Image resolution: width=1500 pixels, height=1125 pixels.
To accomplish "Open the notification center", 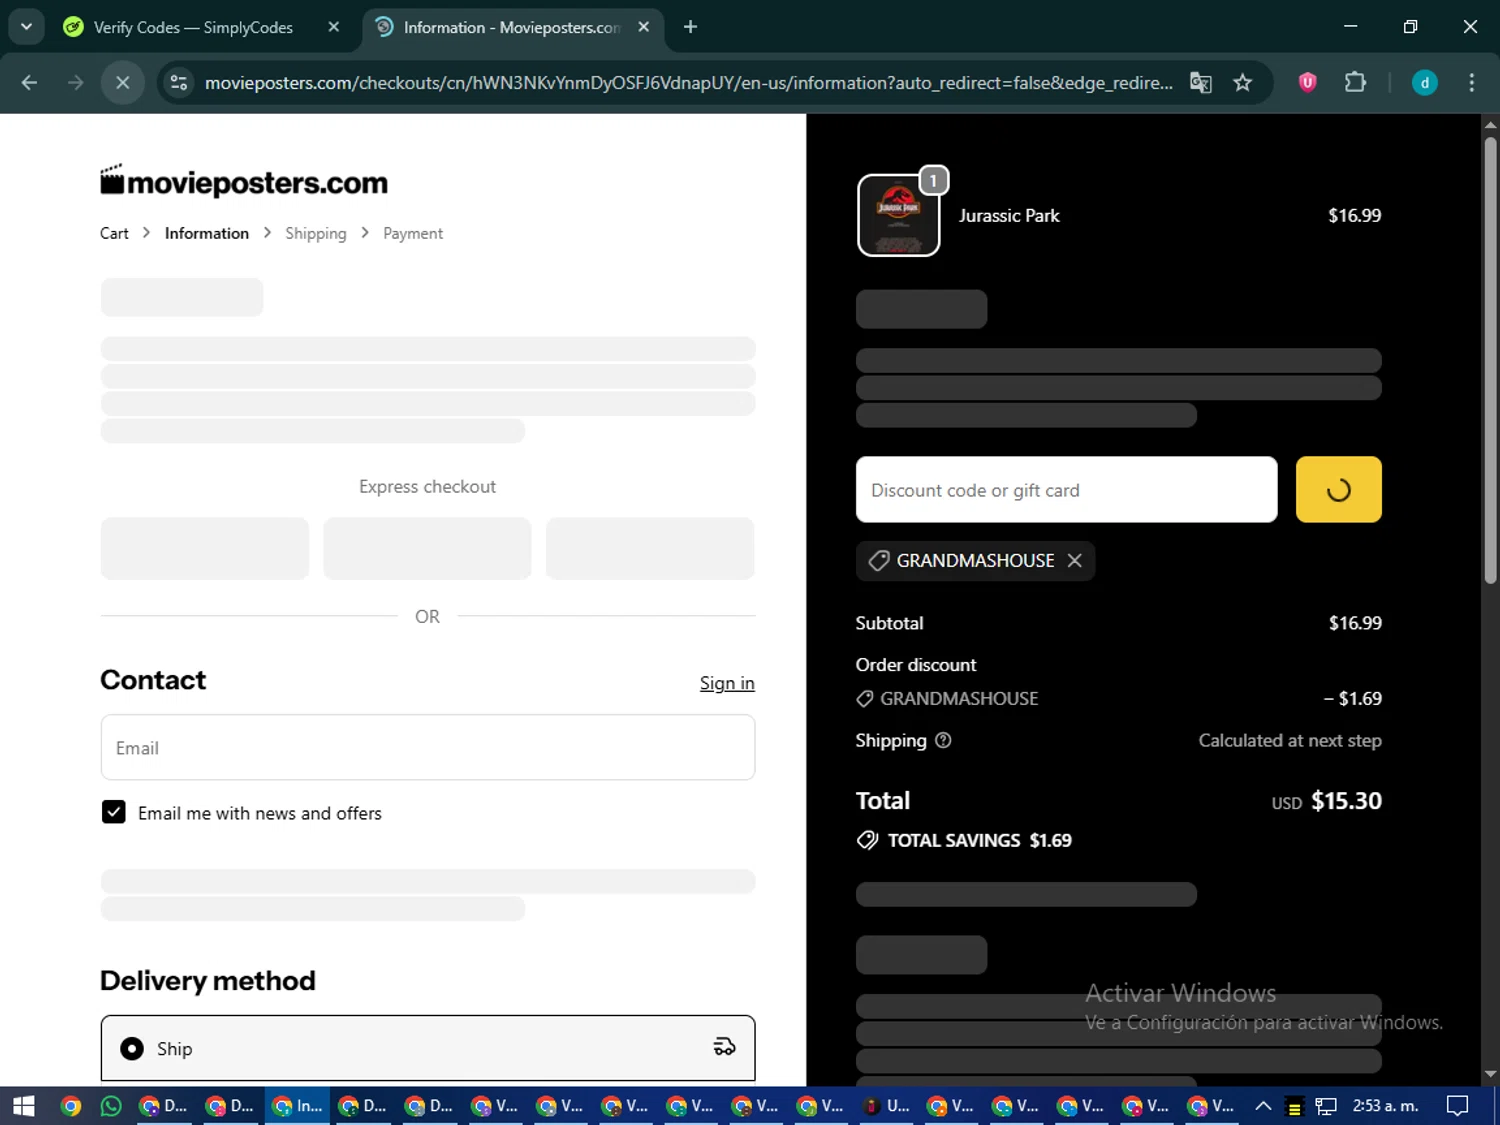I will (1458, 1106).
